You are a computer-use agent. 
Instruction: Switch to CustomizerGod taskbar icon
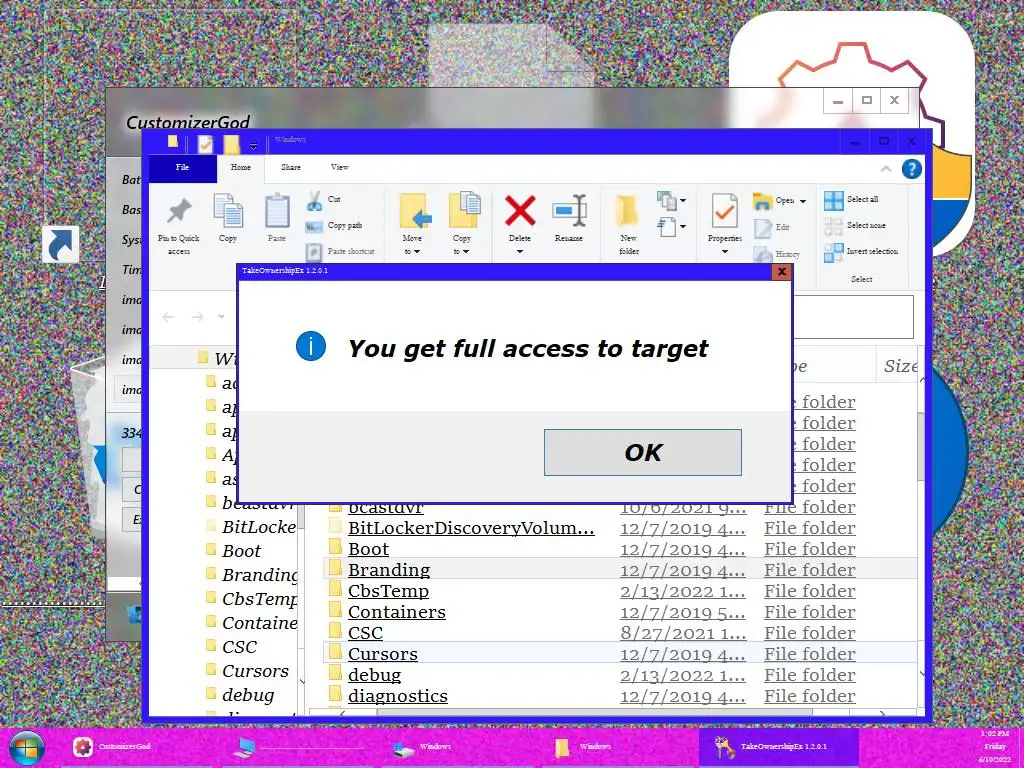(82, 746)
